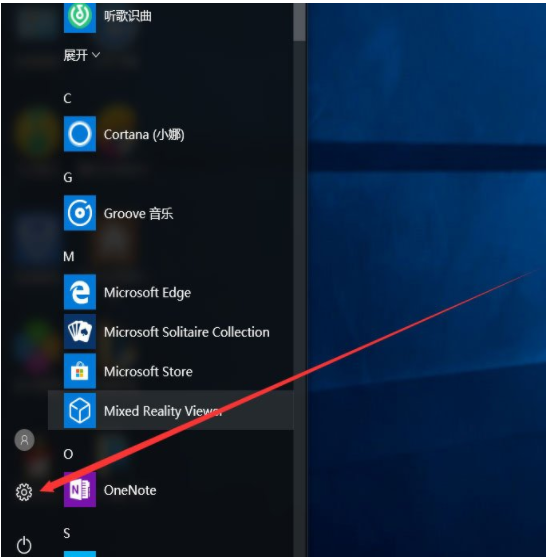Click the OneNote text label
This screenshot has height=557, width=546.
pyautogui.click(x=130, y=490)
